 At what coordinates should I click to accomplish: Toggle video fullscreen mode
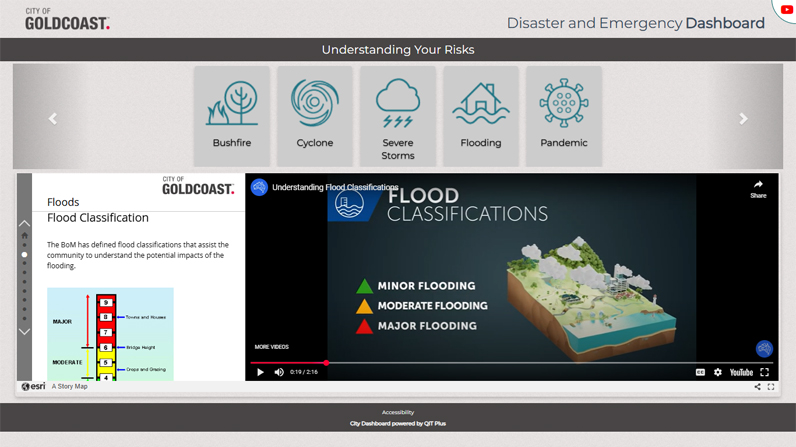[x=765, y=372]
